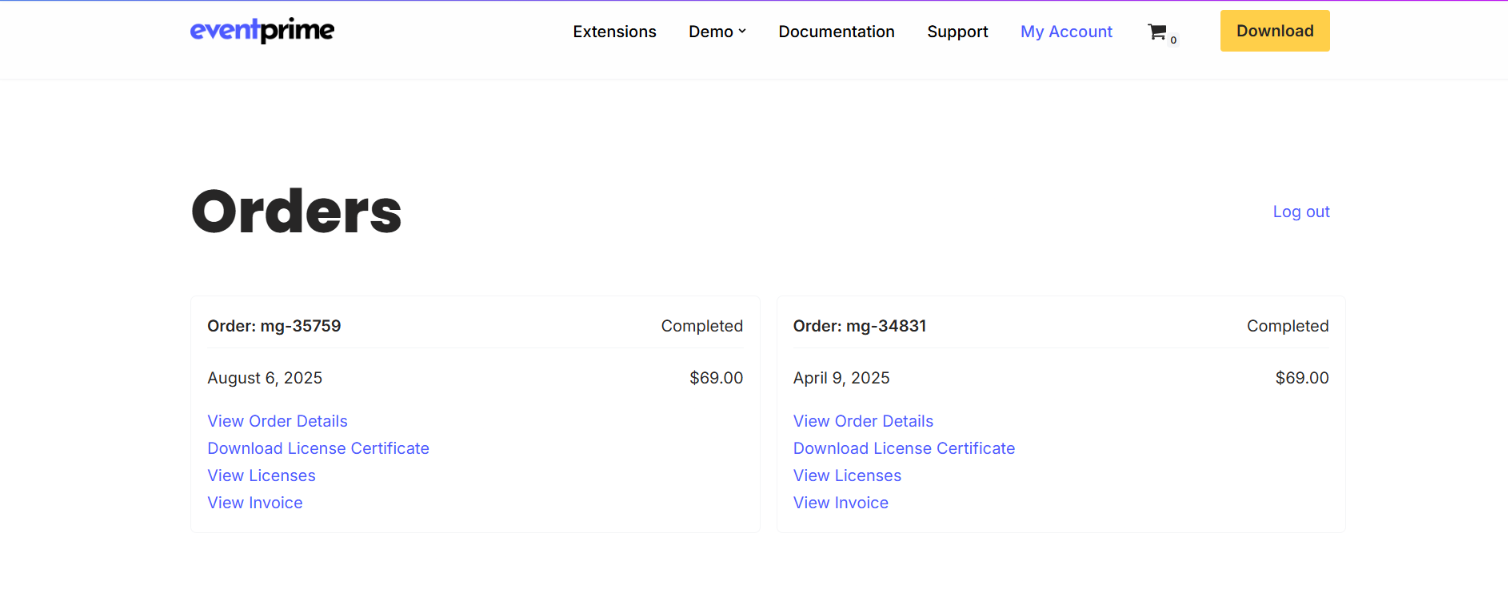Viewport: 1508px width, 600px height.
Task: View Licenses for order mg-35759
Action: (x=261, y=475)
